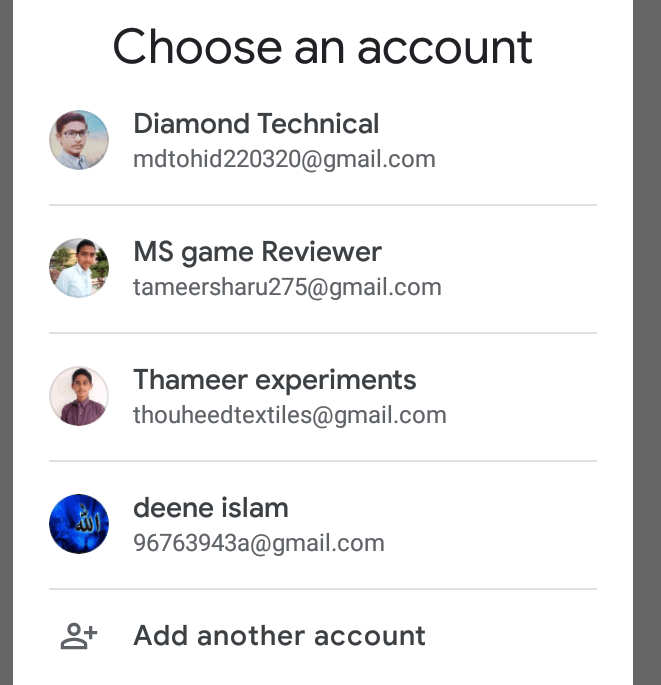Dismiss dialog via right dimmed background strip

tap(647, 340)
